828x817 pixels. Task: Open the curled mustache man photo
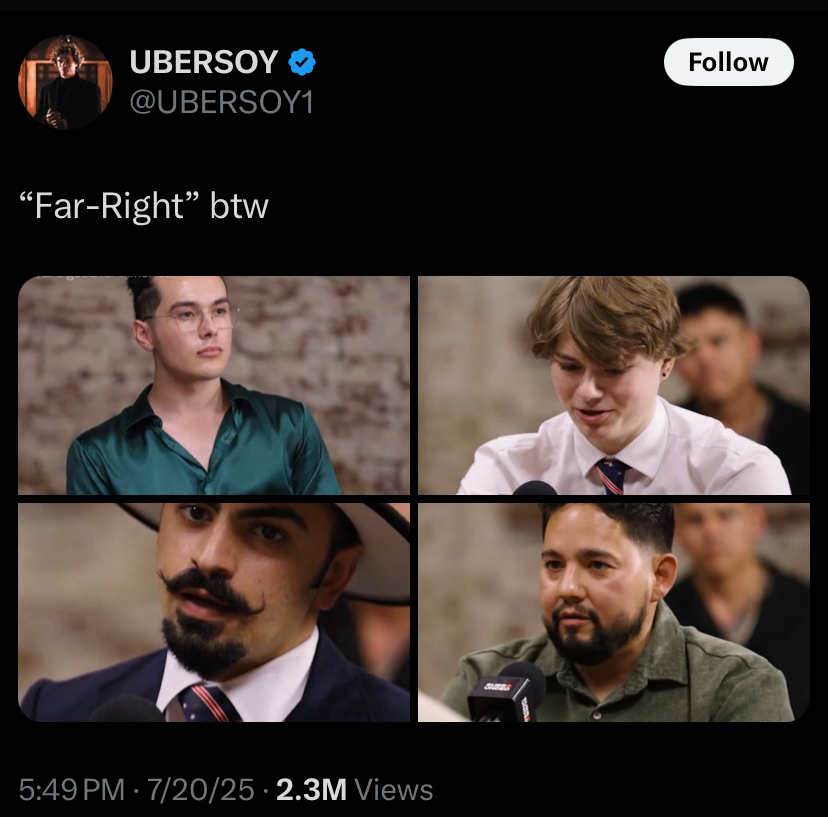coord(214,612)
